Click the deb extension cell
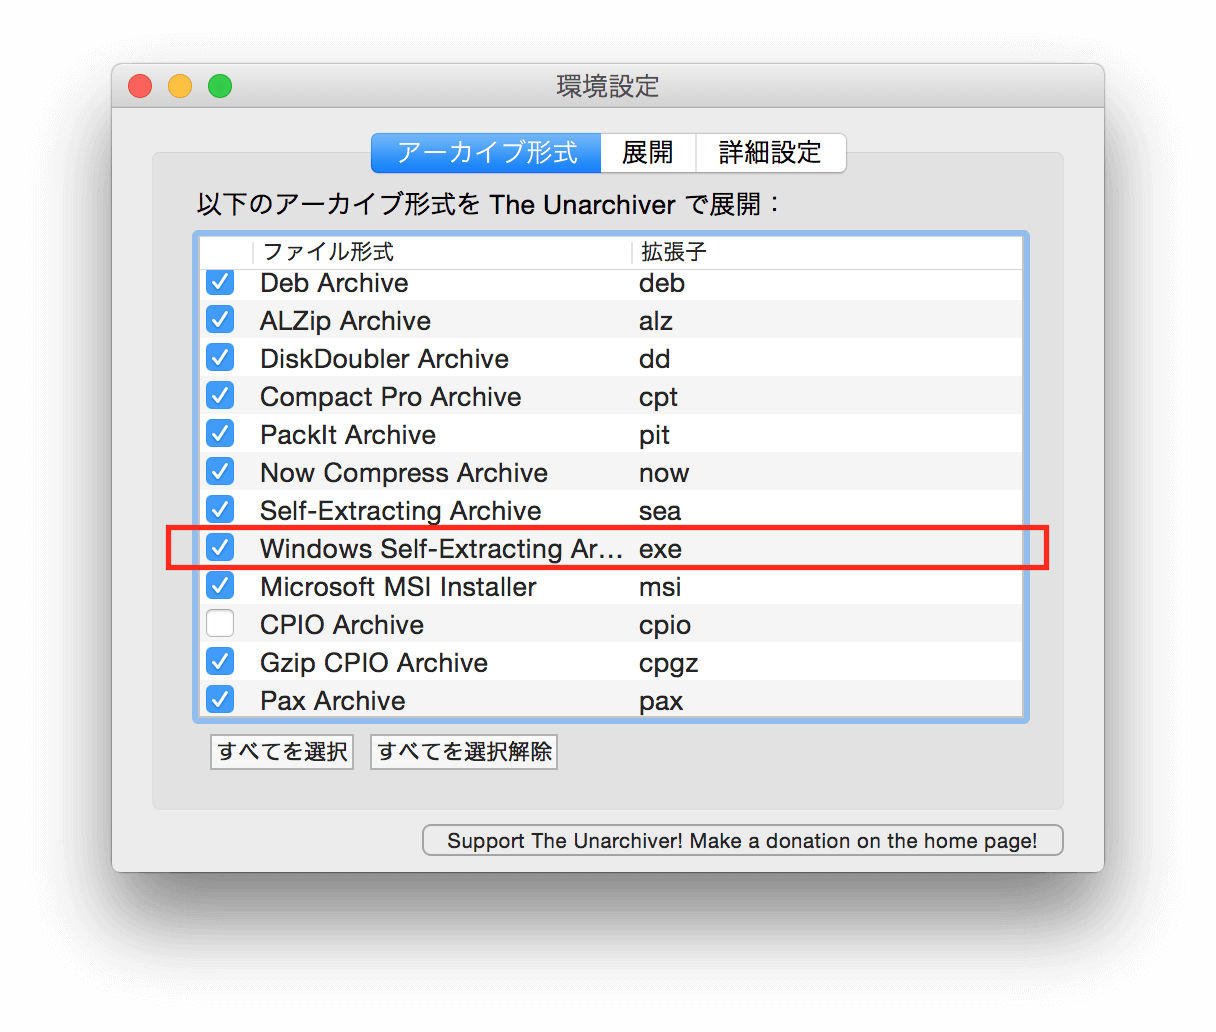 (662, 283)
